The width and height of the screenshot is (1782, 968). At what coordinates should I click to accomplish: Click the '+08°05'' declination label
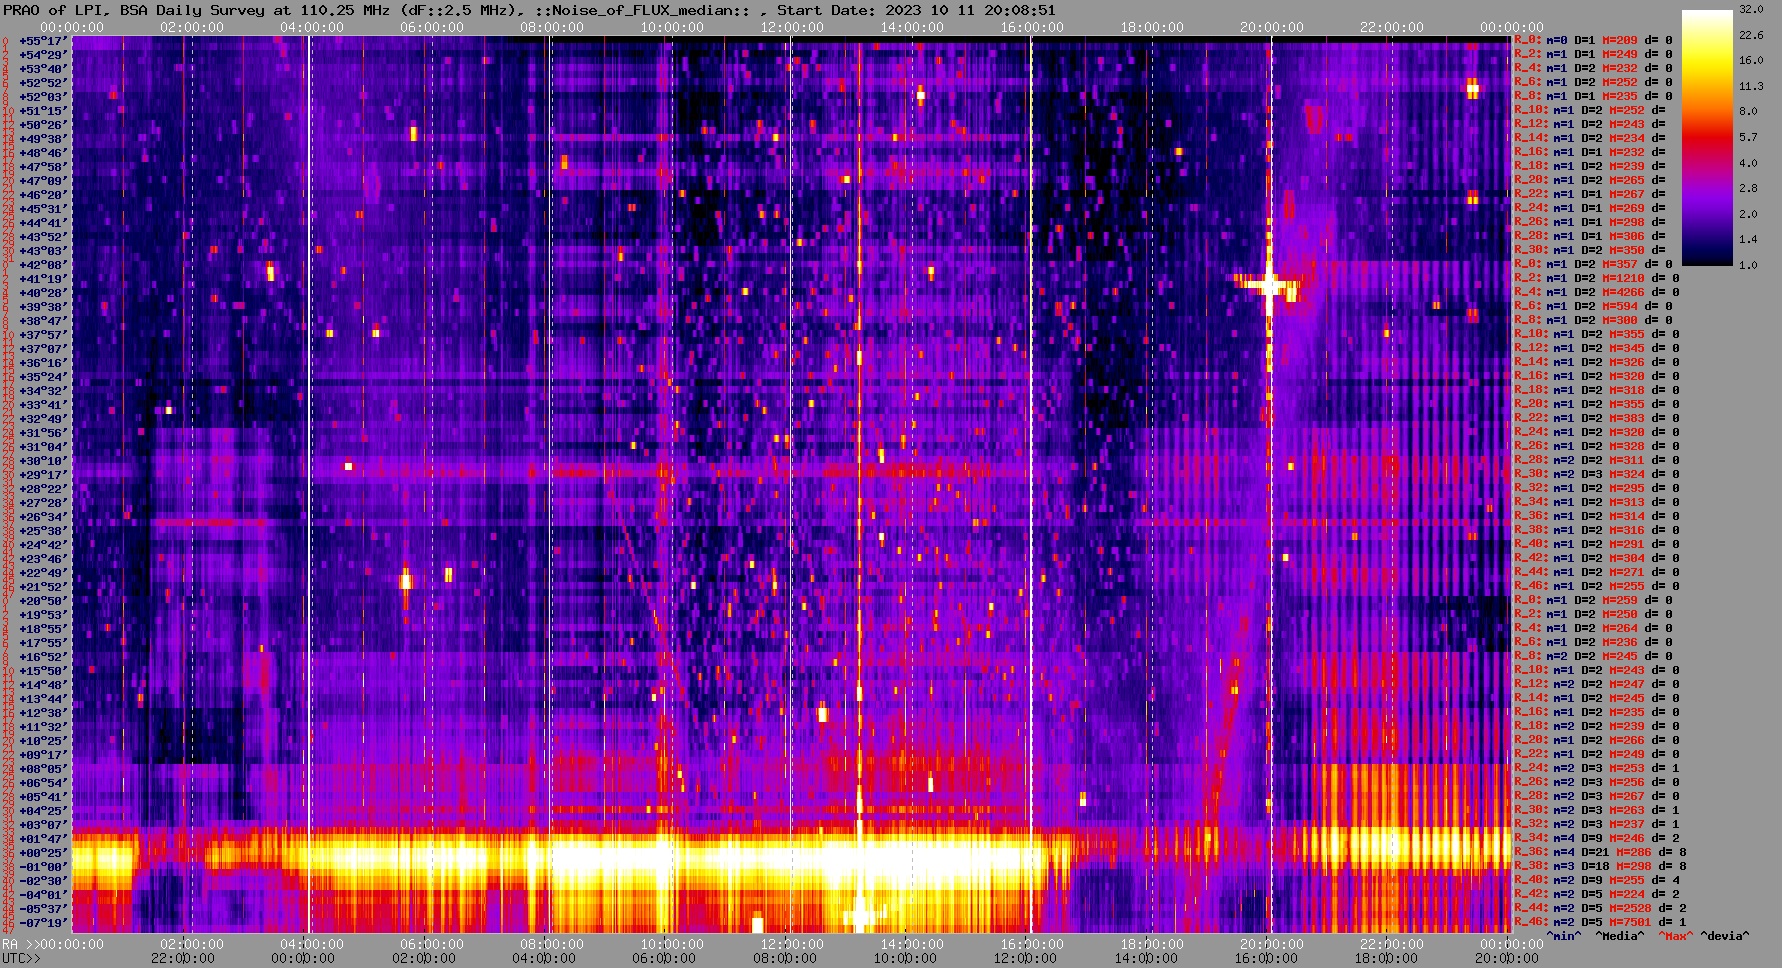pos(42,769)
